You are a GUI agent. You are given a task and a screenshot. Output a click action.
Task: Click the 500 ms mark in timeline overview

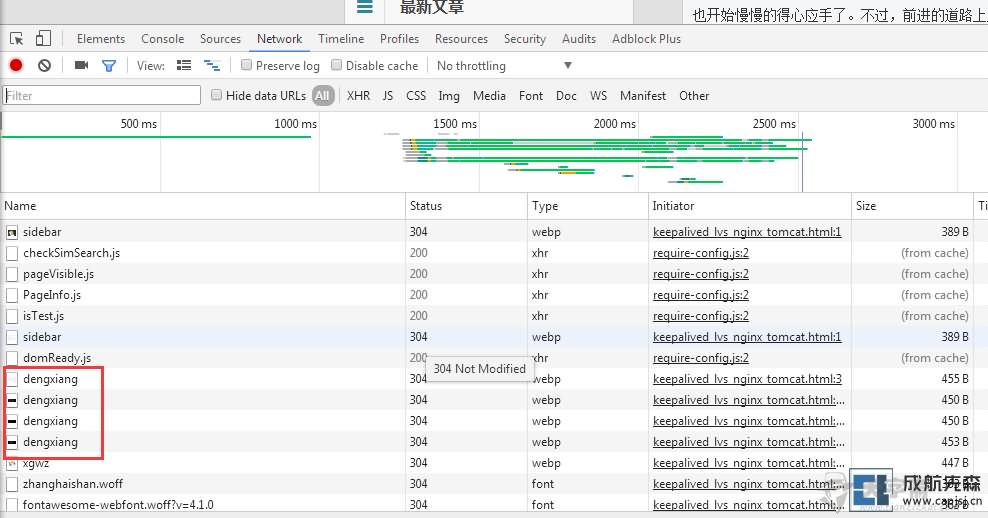(139, 124)
